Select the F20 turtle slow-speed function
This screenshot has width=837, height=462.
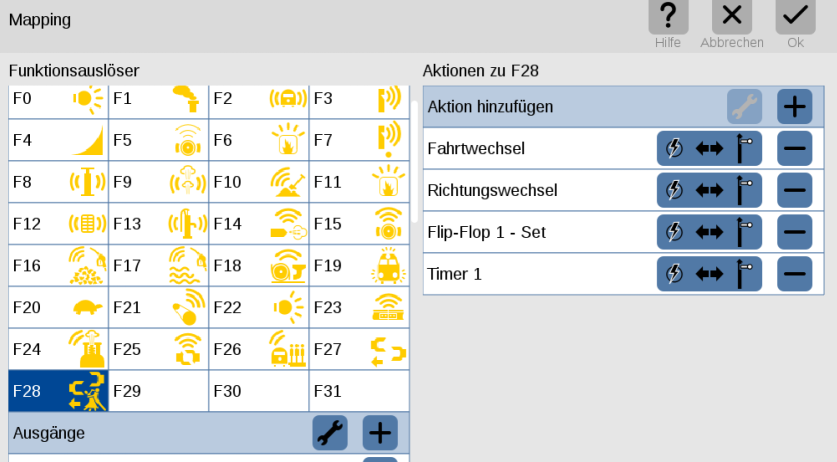58,308
